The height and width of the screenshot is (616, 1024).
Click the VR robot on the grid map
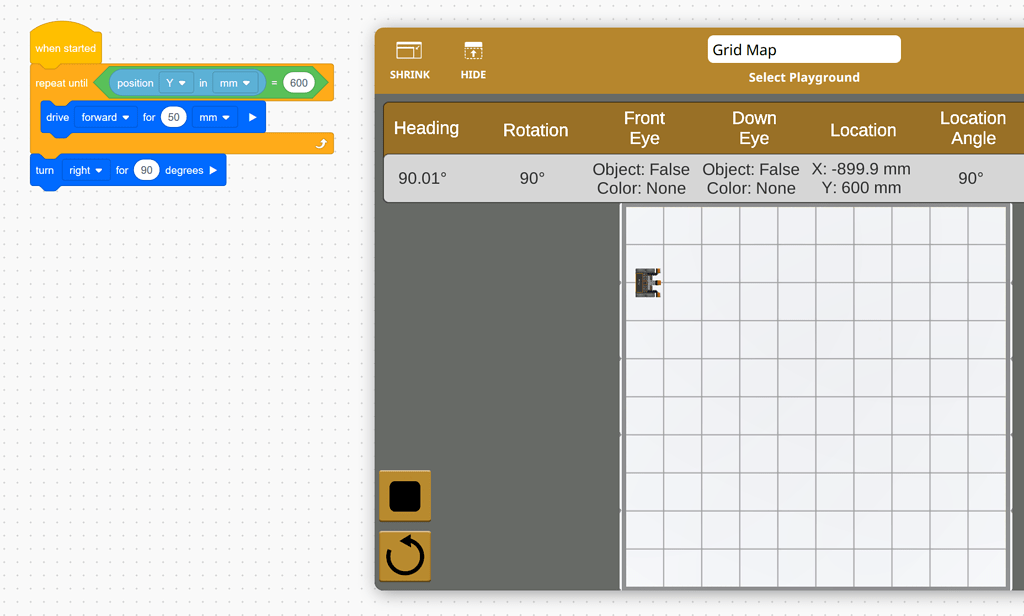(647, 282)
